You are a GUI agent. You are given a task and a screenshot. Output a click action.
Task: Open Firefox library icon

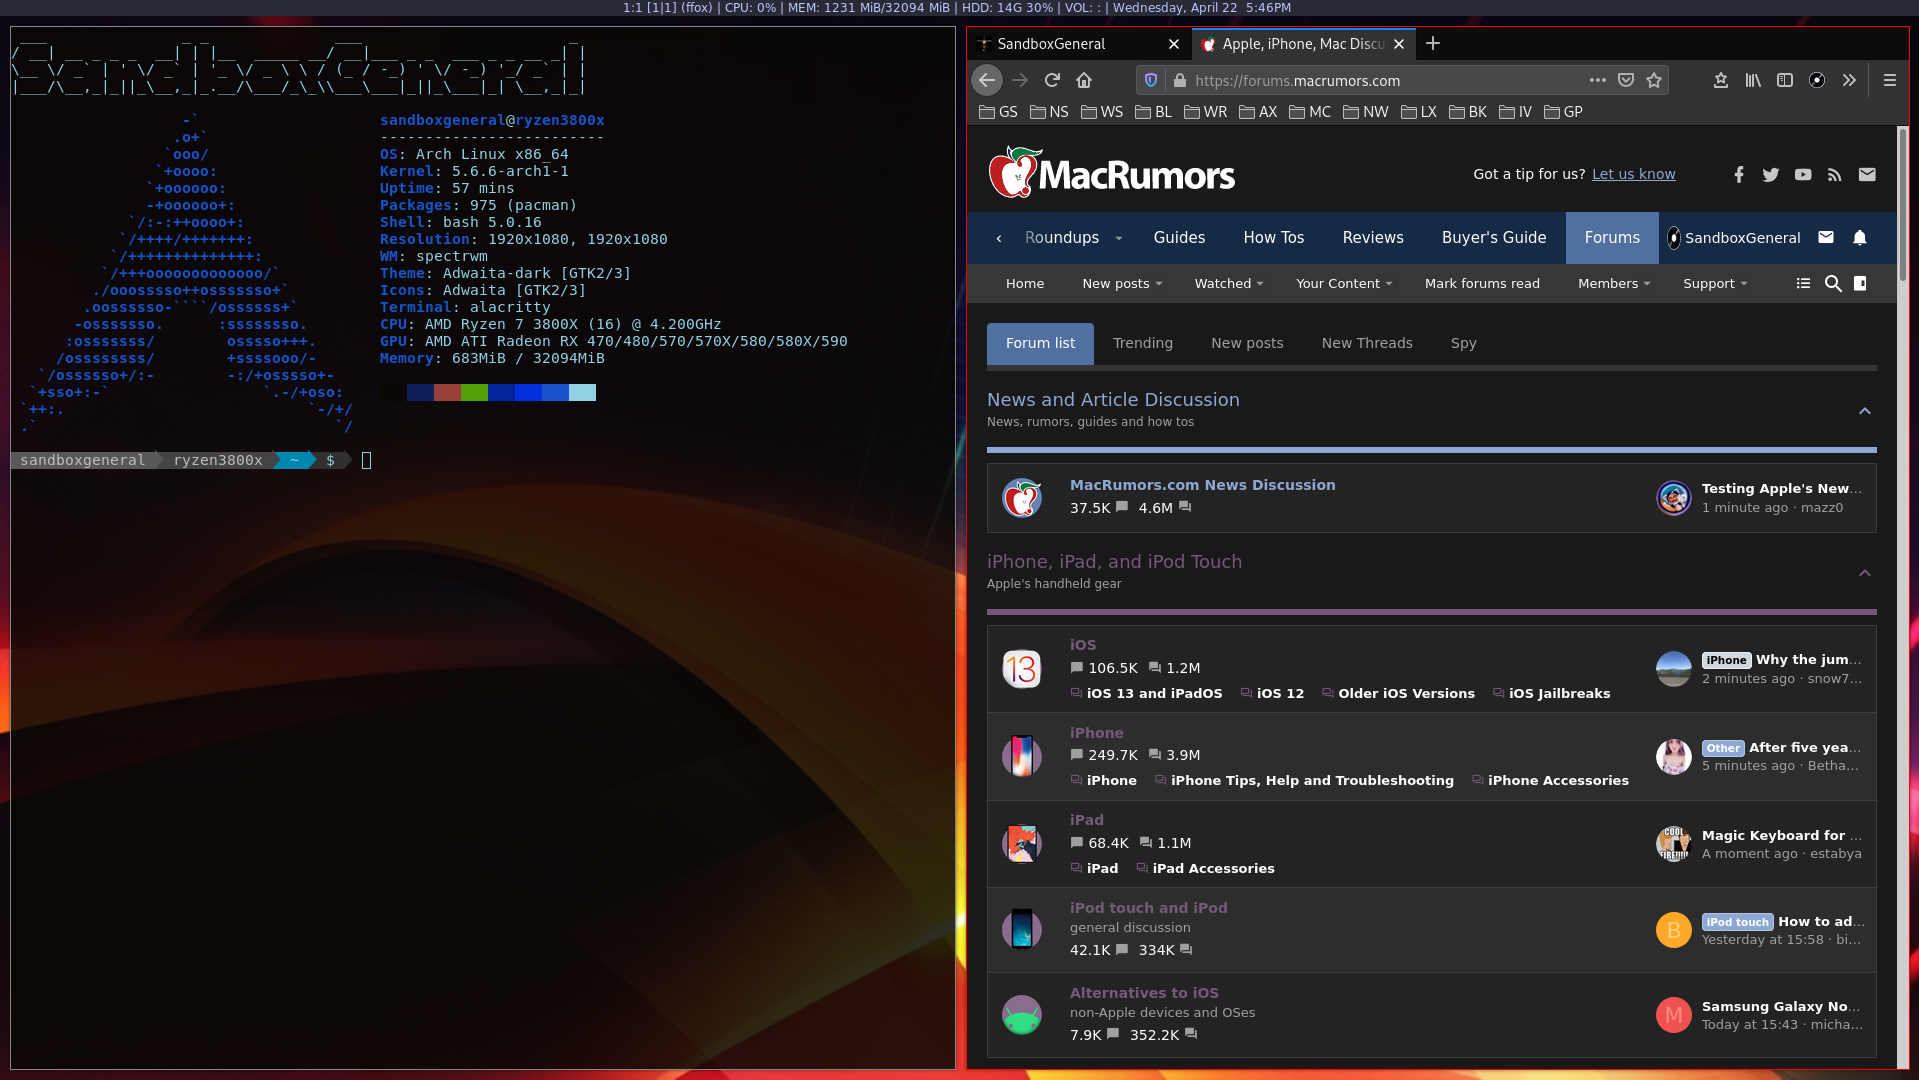click(1753, 80)
